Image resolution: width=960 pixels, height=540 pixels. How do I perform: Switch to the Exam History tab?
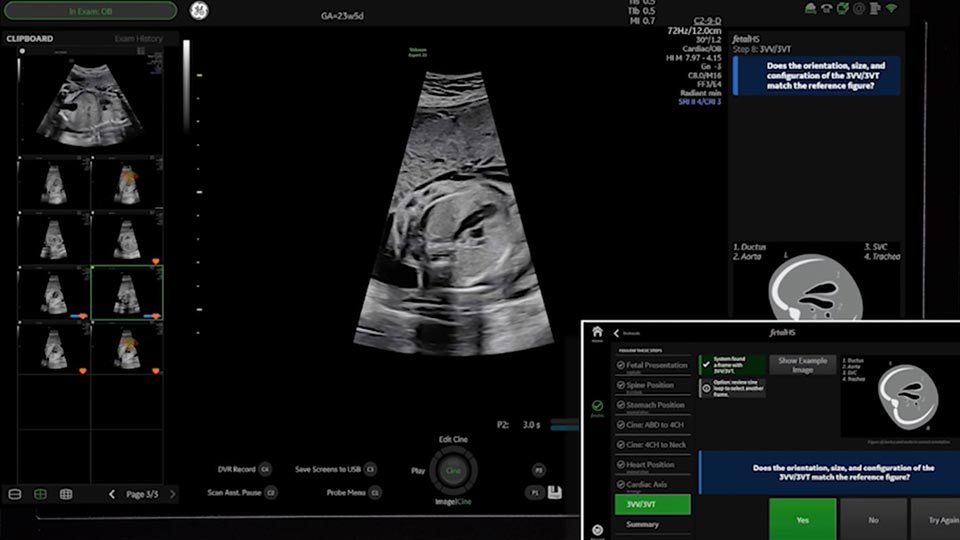pos(137,38)
